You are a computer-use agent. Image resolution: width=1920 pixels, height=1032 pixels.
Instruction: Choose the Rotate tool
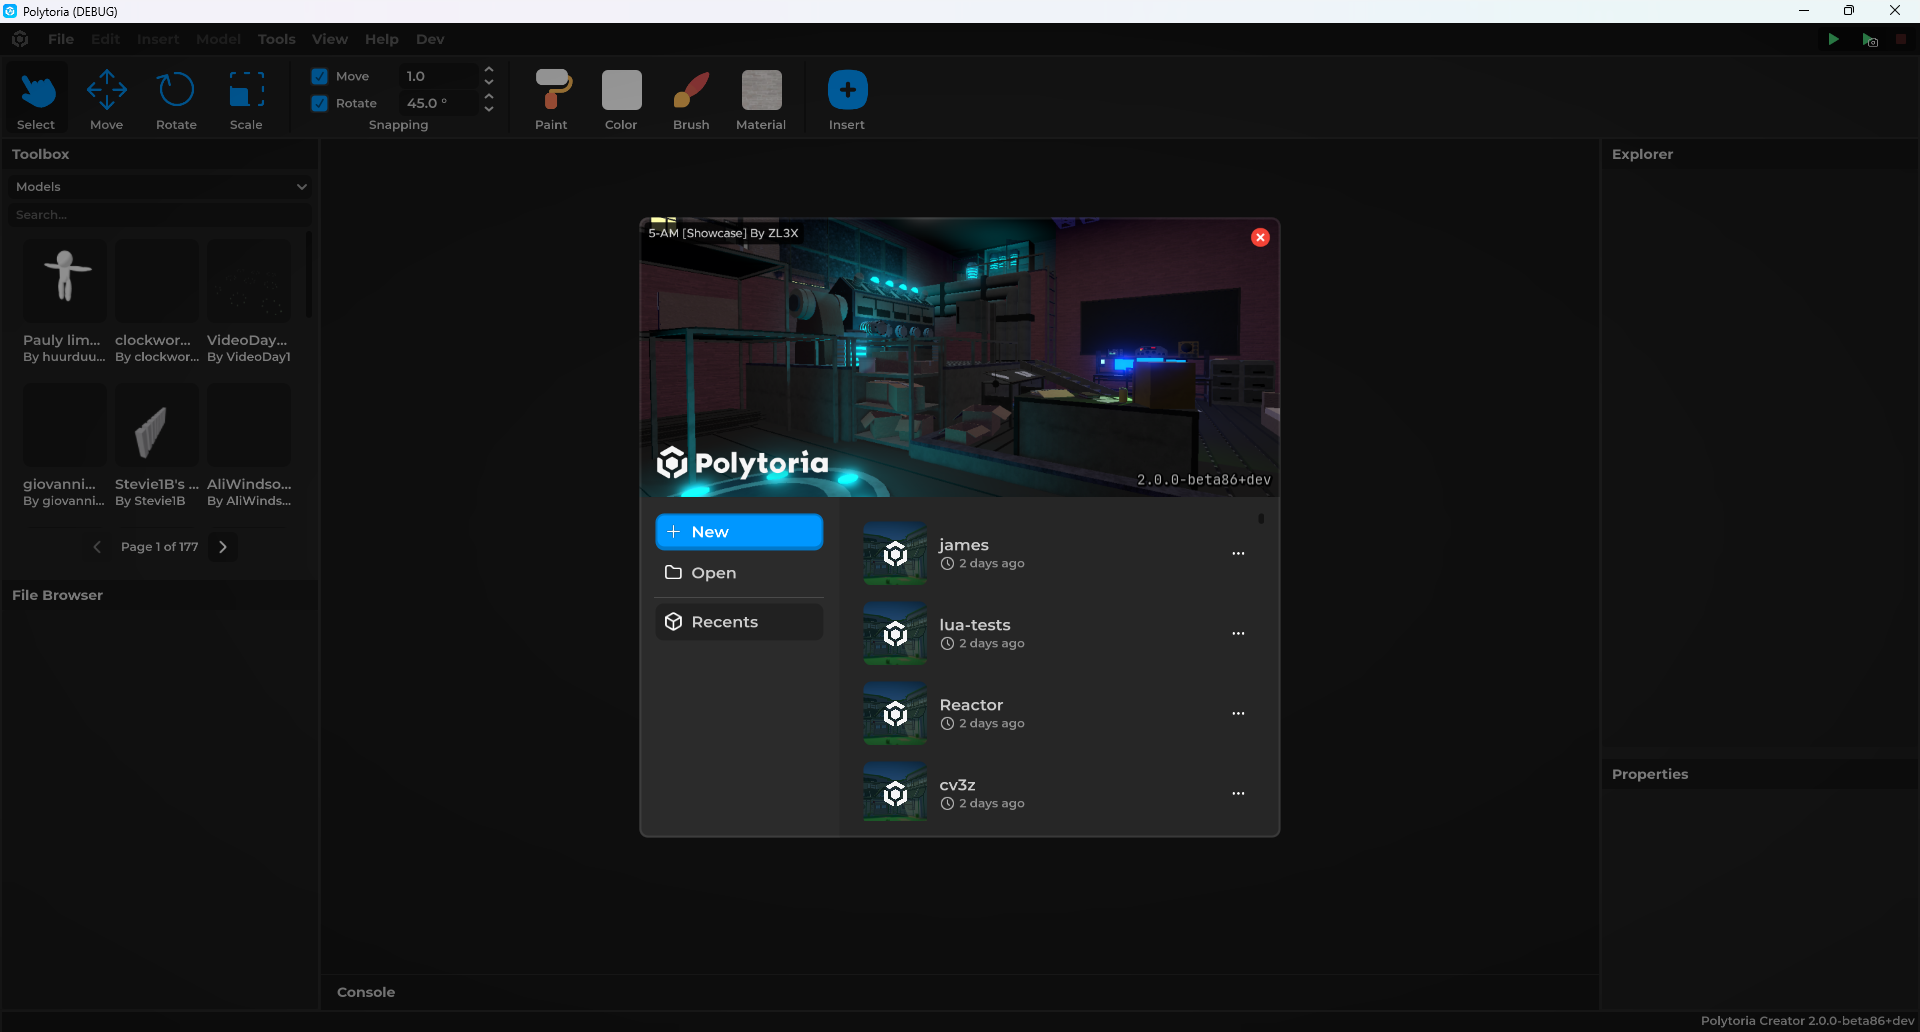pos(176,98)
